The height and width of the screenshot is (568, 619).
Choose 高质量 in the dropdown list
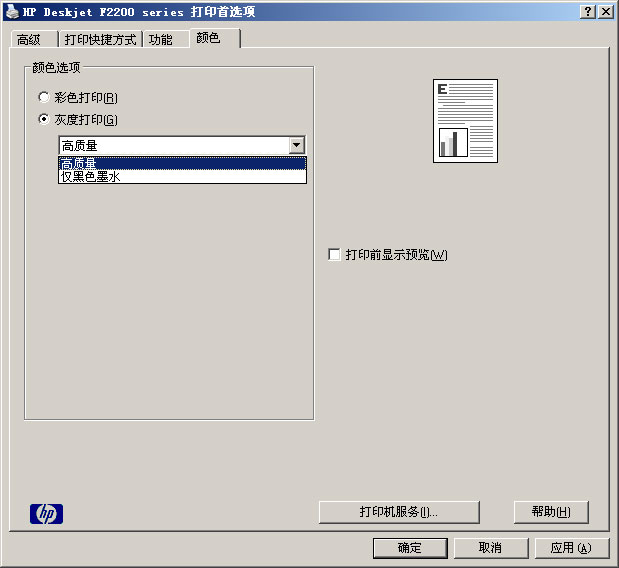pyautogui.click(x=182, y=163)
